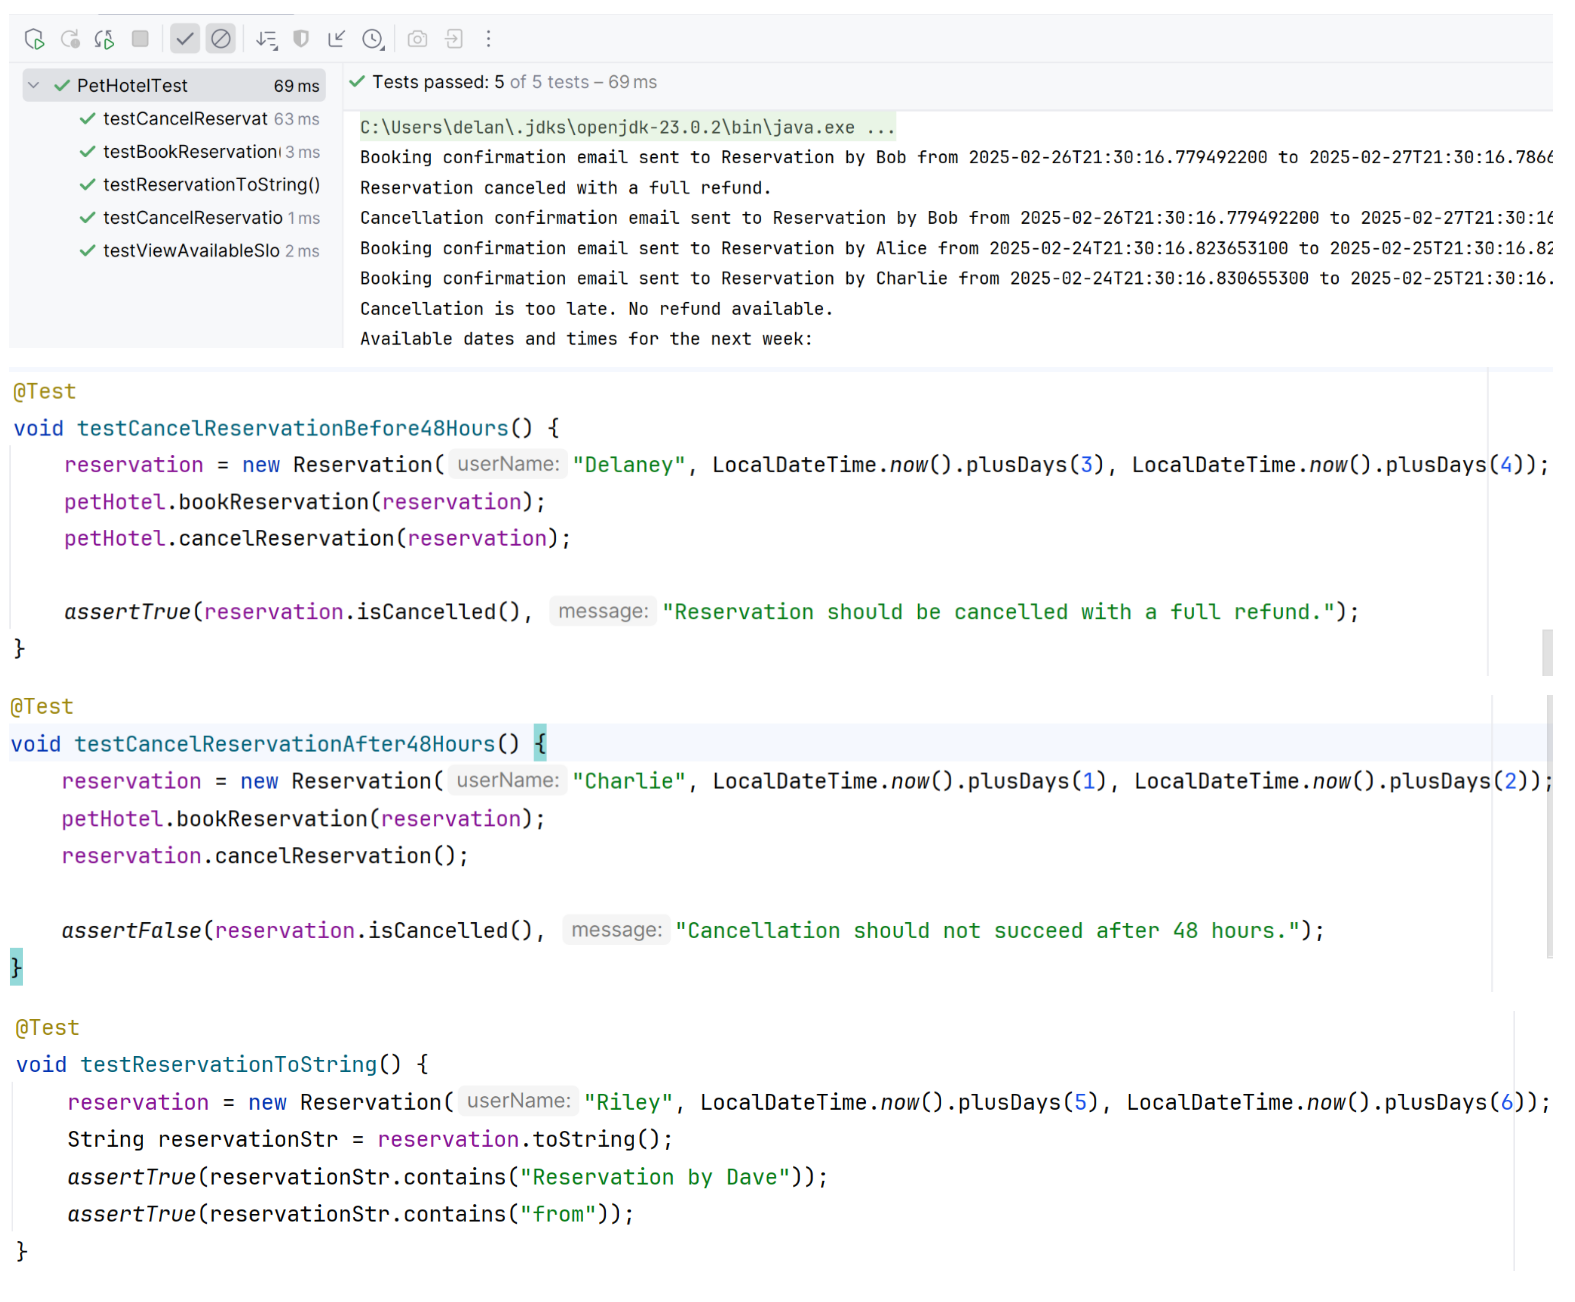1575x1302 pixels.
Task: Select testReservationToString() in test tree
Action: point(211,185)
